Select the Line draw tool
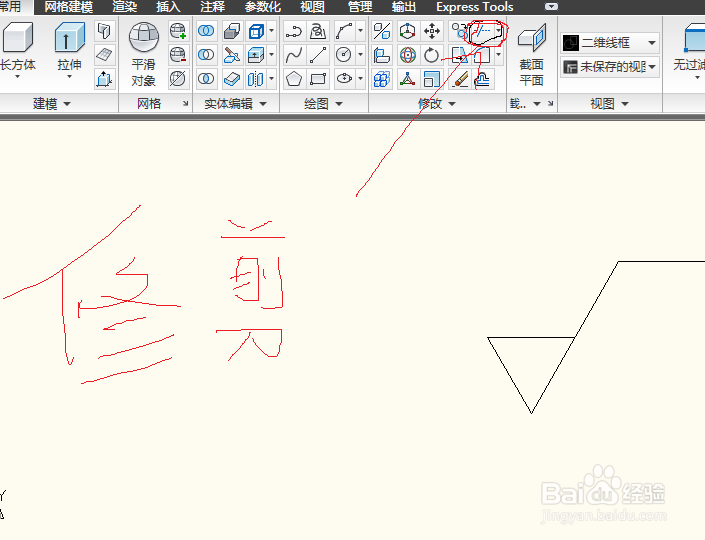 318,55
